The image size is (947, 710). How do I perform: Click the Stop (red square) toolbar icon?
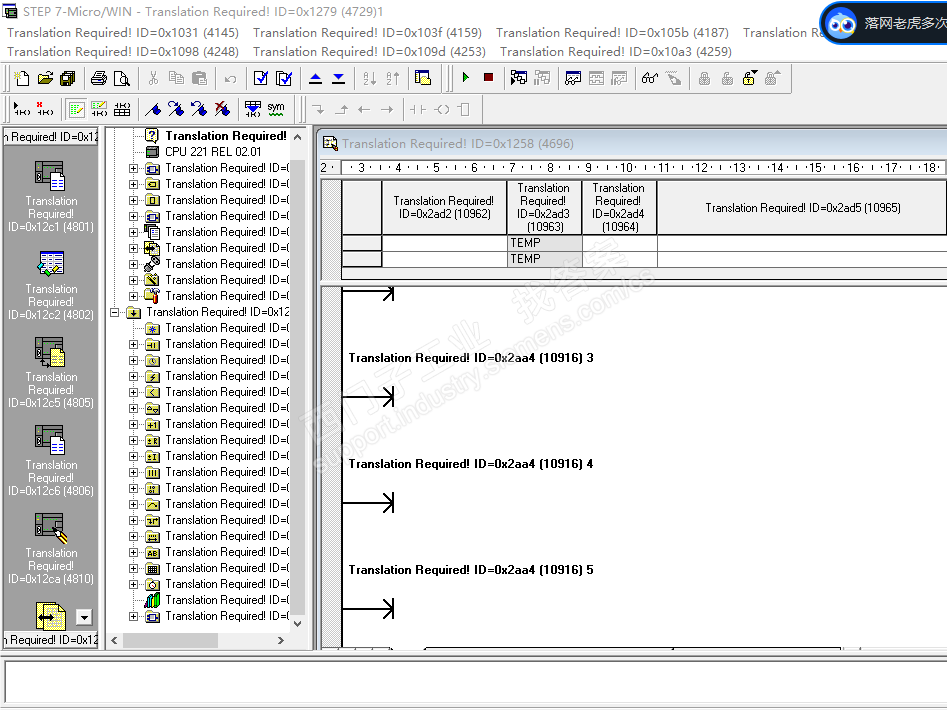[488, 78]
